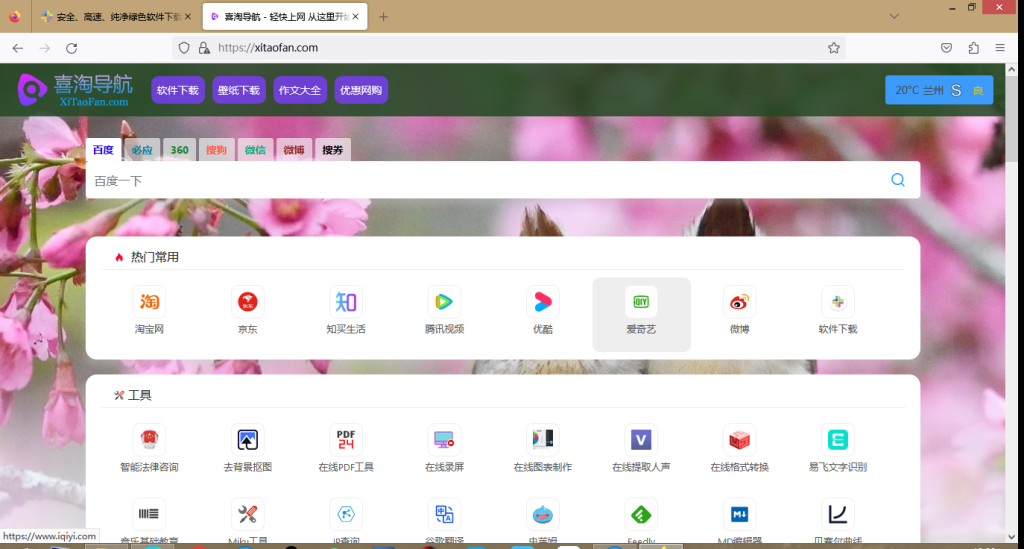Viewport: 1024px width, 549px height.
Task: Switch search engine to 必应
Action: [x=142, y=150]
